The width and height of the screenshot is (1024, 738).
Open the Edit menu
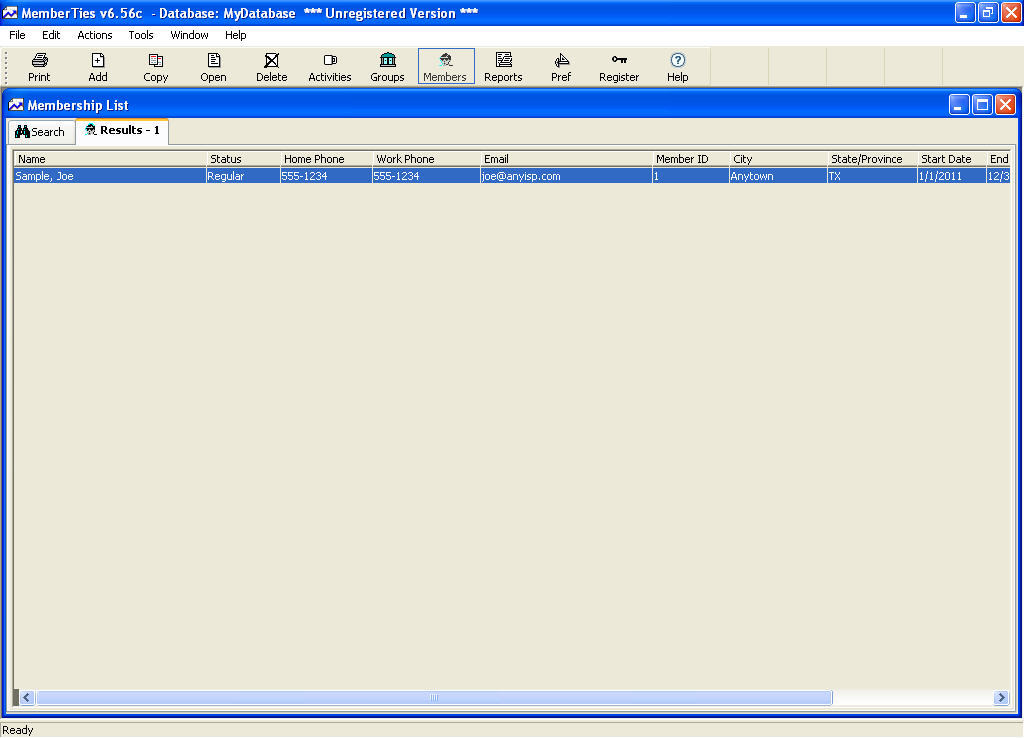click(51, 35)
